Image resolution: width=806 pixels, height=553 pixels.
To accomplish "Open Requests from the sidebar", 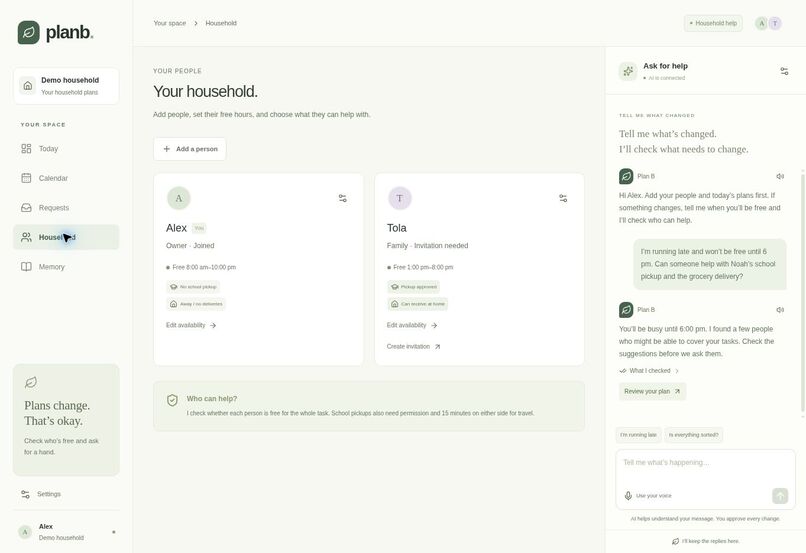I will (66, 208).
